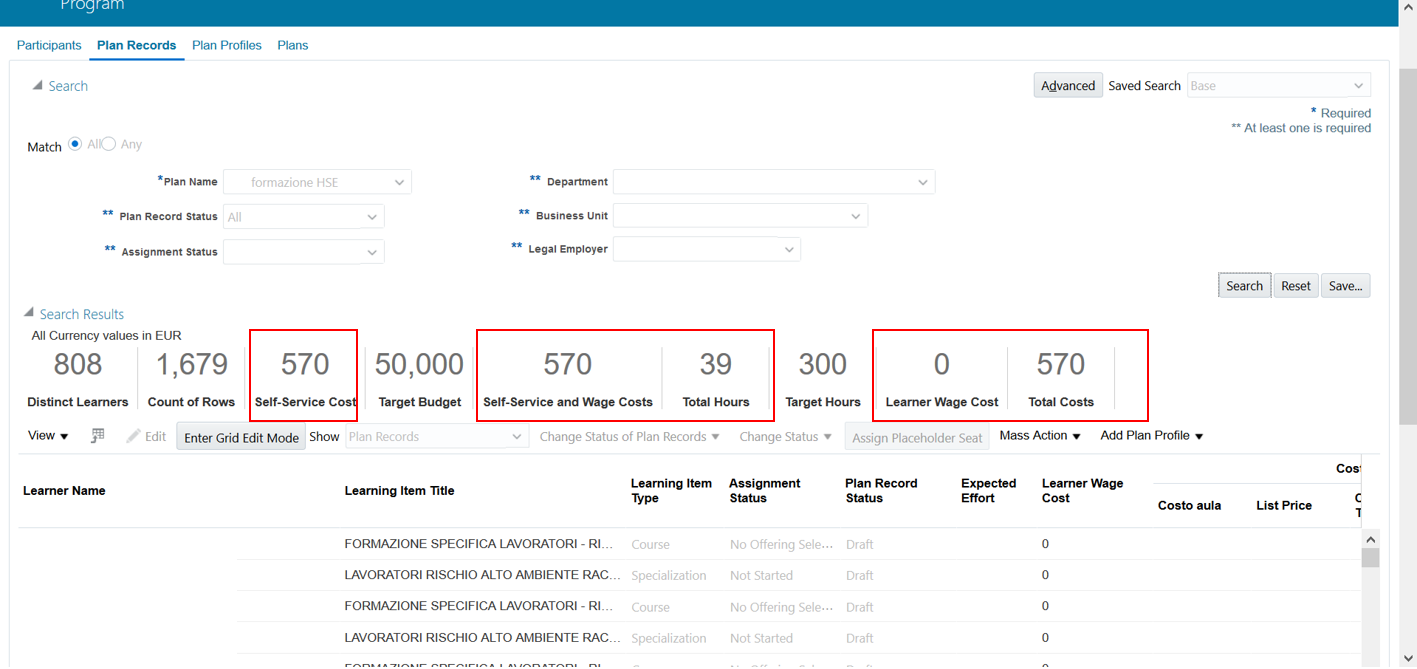The width and height of the screenshot is (1417, 669).
Task: Open the Mass Action menu
Action: (1040, 435)
